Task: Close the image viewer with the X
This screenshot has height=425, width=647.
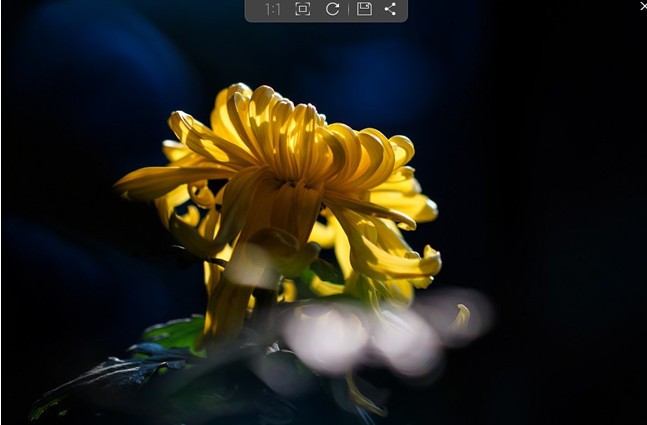Action: coord(642,6)
